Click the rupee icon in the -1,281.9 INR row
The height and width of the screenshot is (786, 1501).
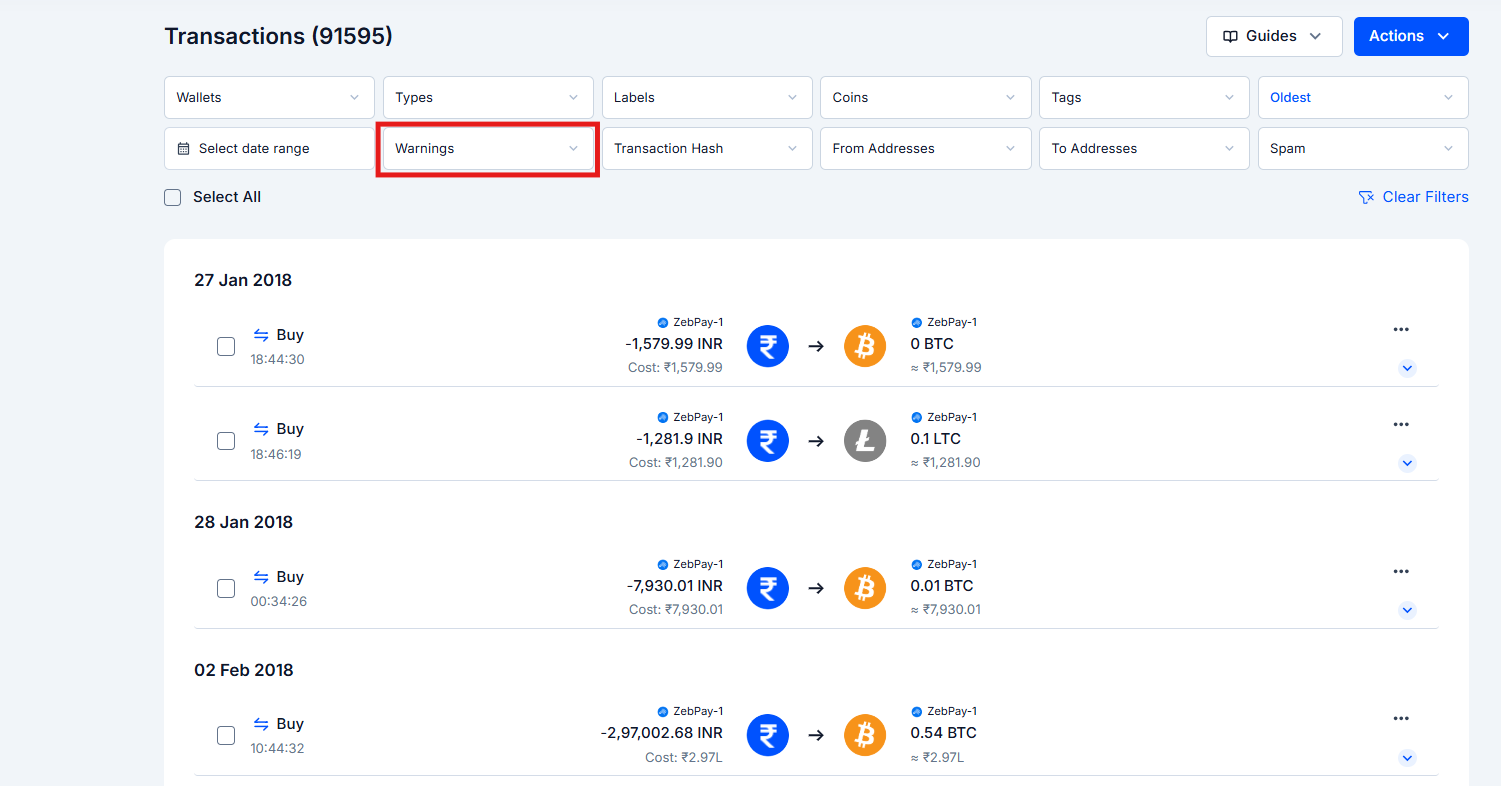pyautogui.click(x=768, y=441)
